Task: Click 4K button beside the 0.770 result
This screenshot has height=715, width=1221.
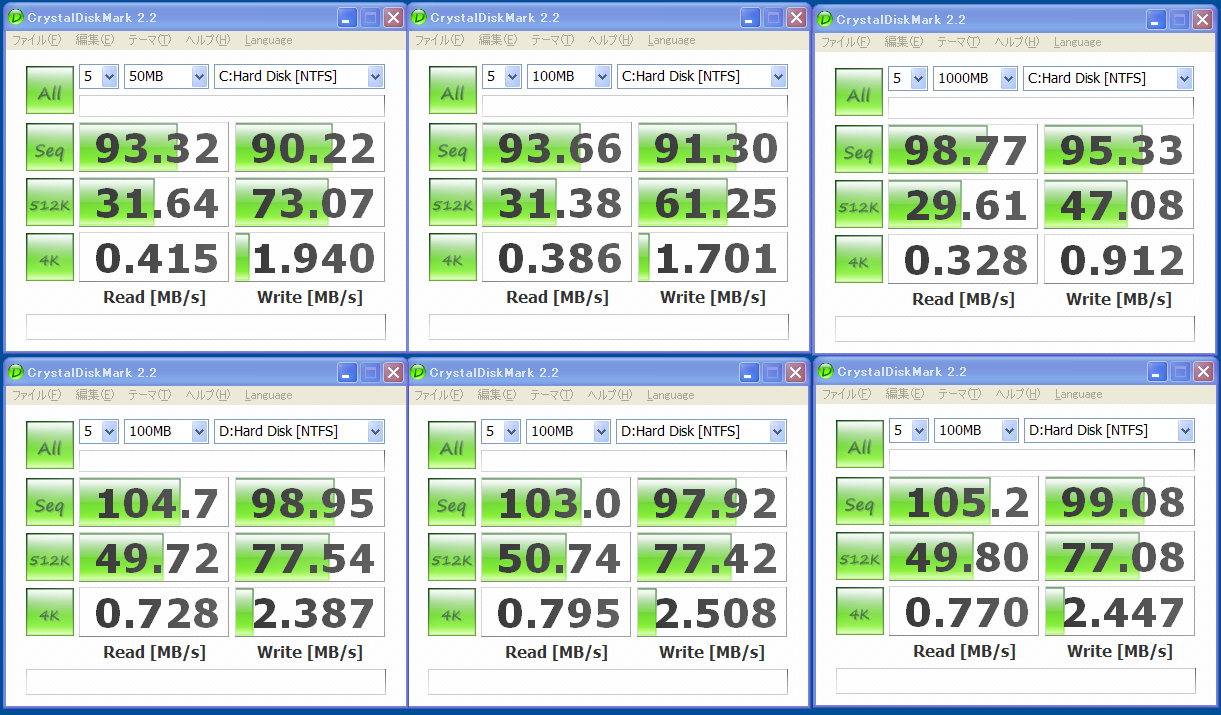Action: [860, 612]
